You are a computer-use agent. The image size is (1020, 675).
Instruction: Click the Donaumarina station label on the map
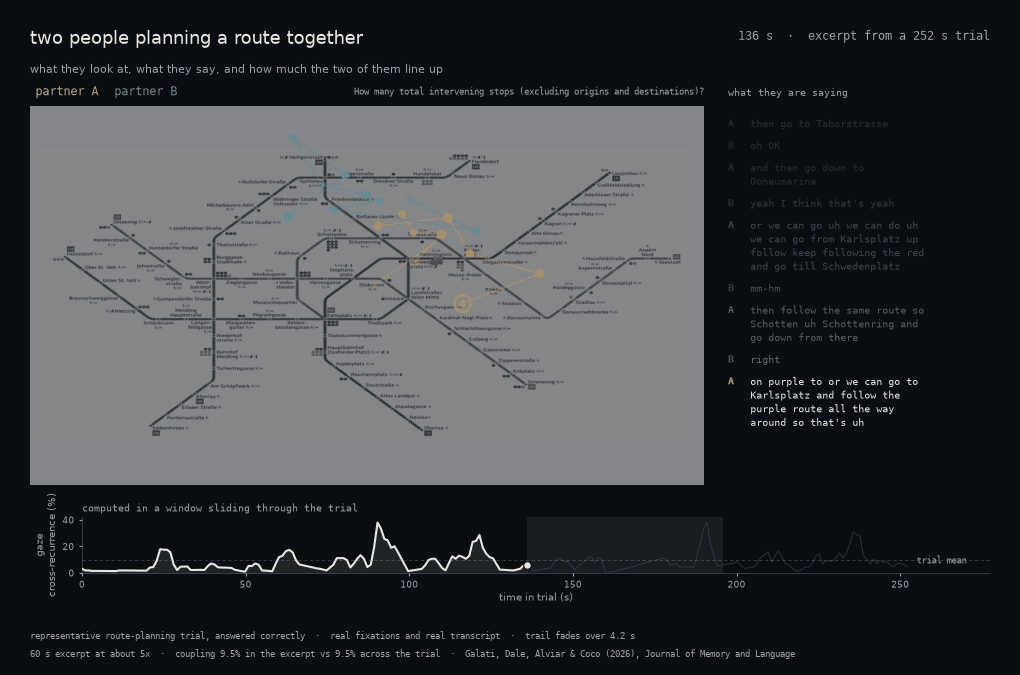523,317
